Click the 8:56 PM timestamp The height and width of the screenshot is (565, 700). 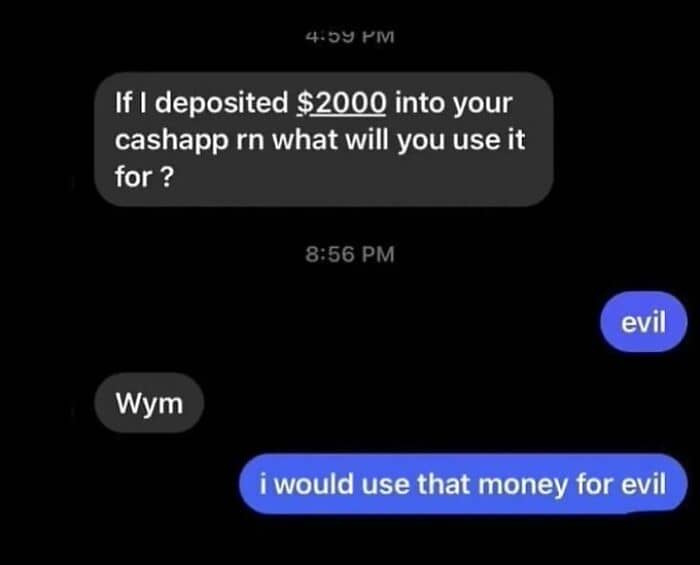click(350, 254)
